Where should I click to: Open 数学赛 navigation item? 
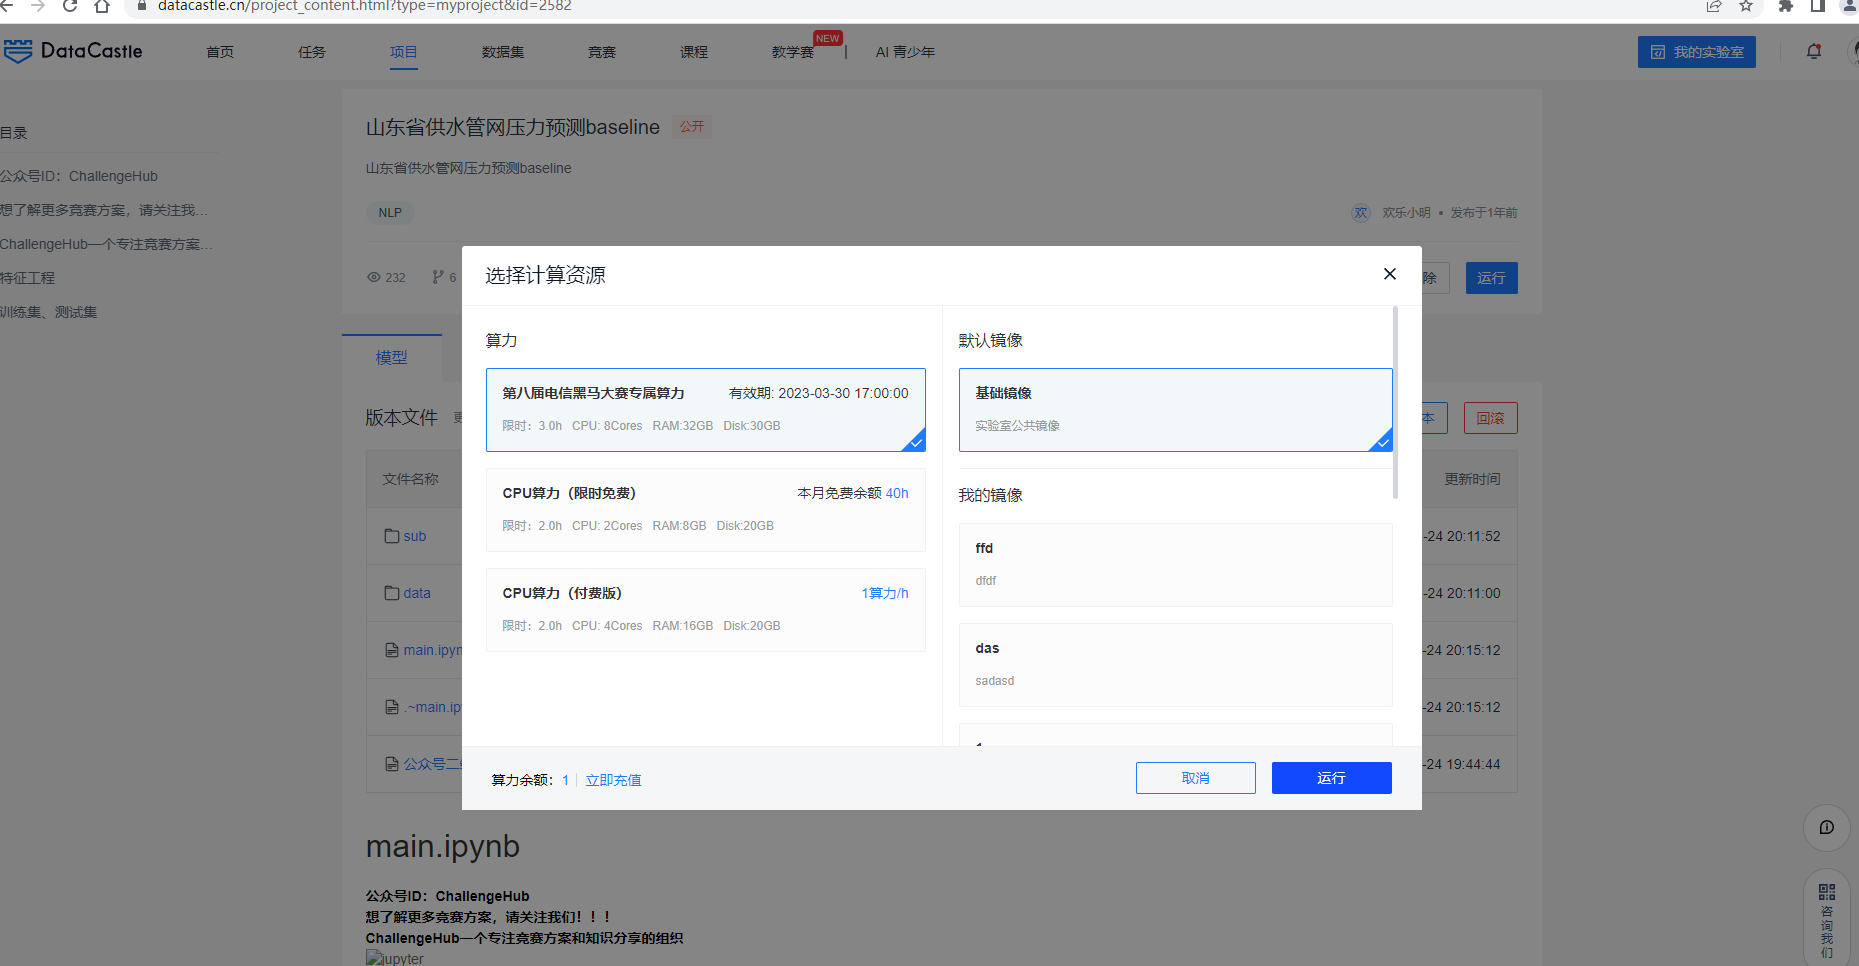coord(793,52)
